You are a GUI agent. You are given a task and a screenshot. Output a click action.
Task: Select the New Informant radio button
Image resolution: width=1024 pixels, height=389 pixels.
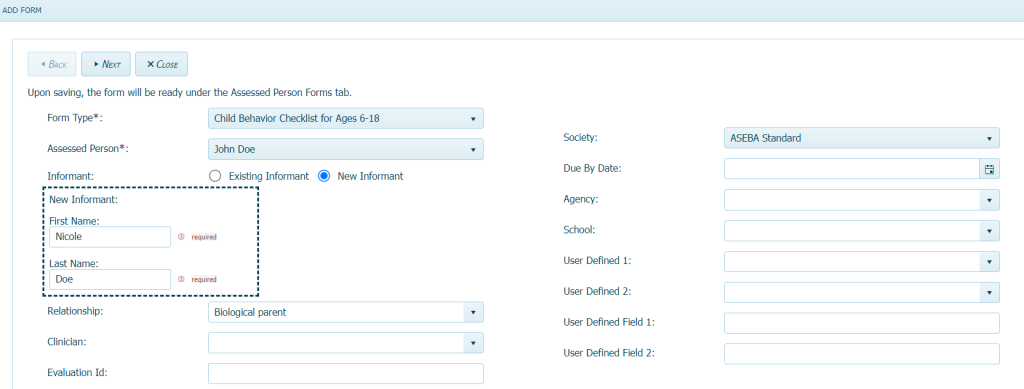[x=324, y=176]
